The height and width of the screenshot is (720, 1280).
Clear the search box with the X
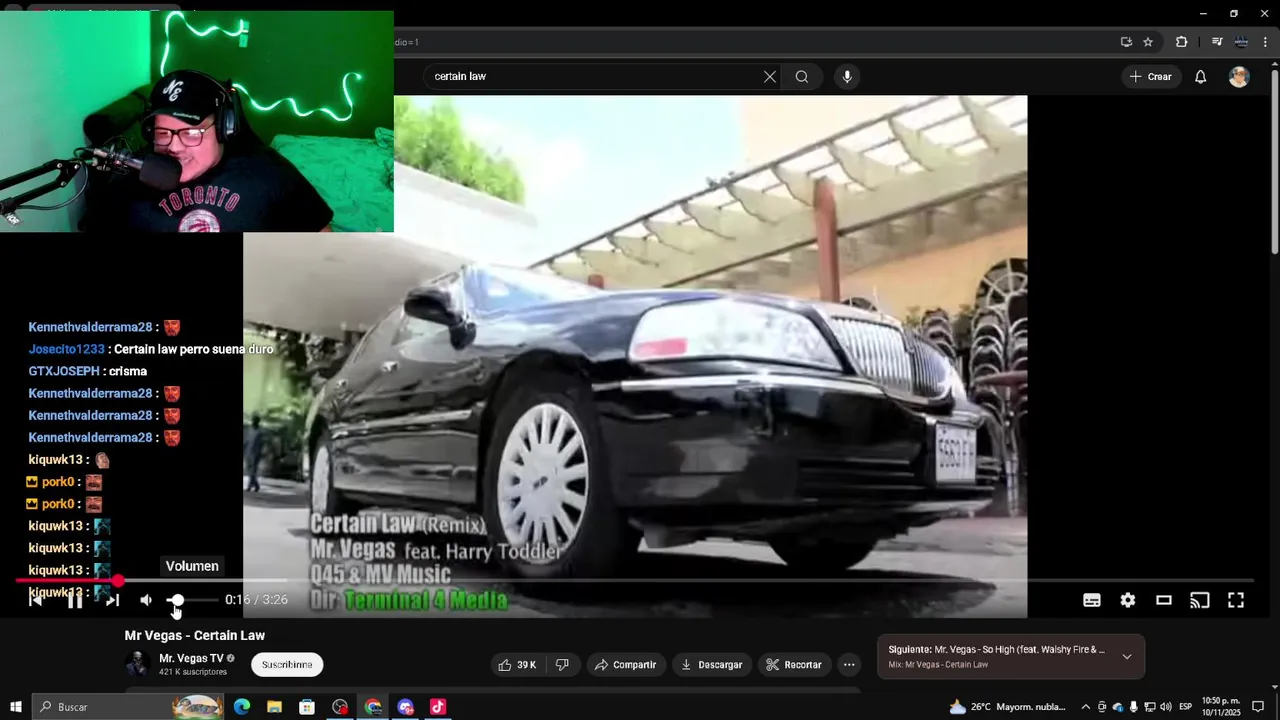tap(770, 77)
